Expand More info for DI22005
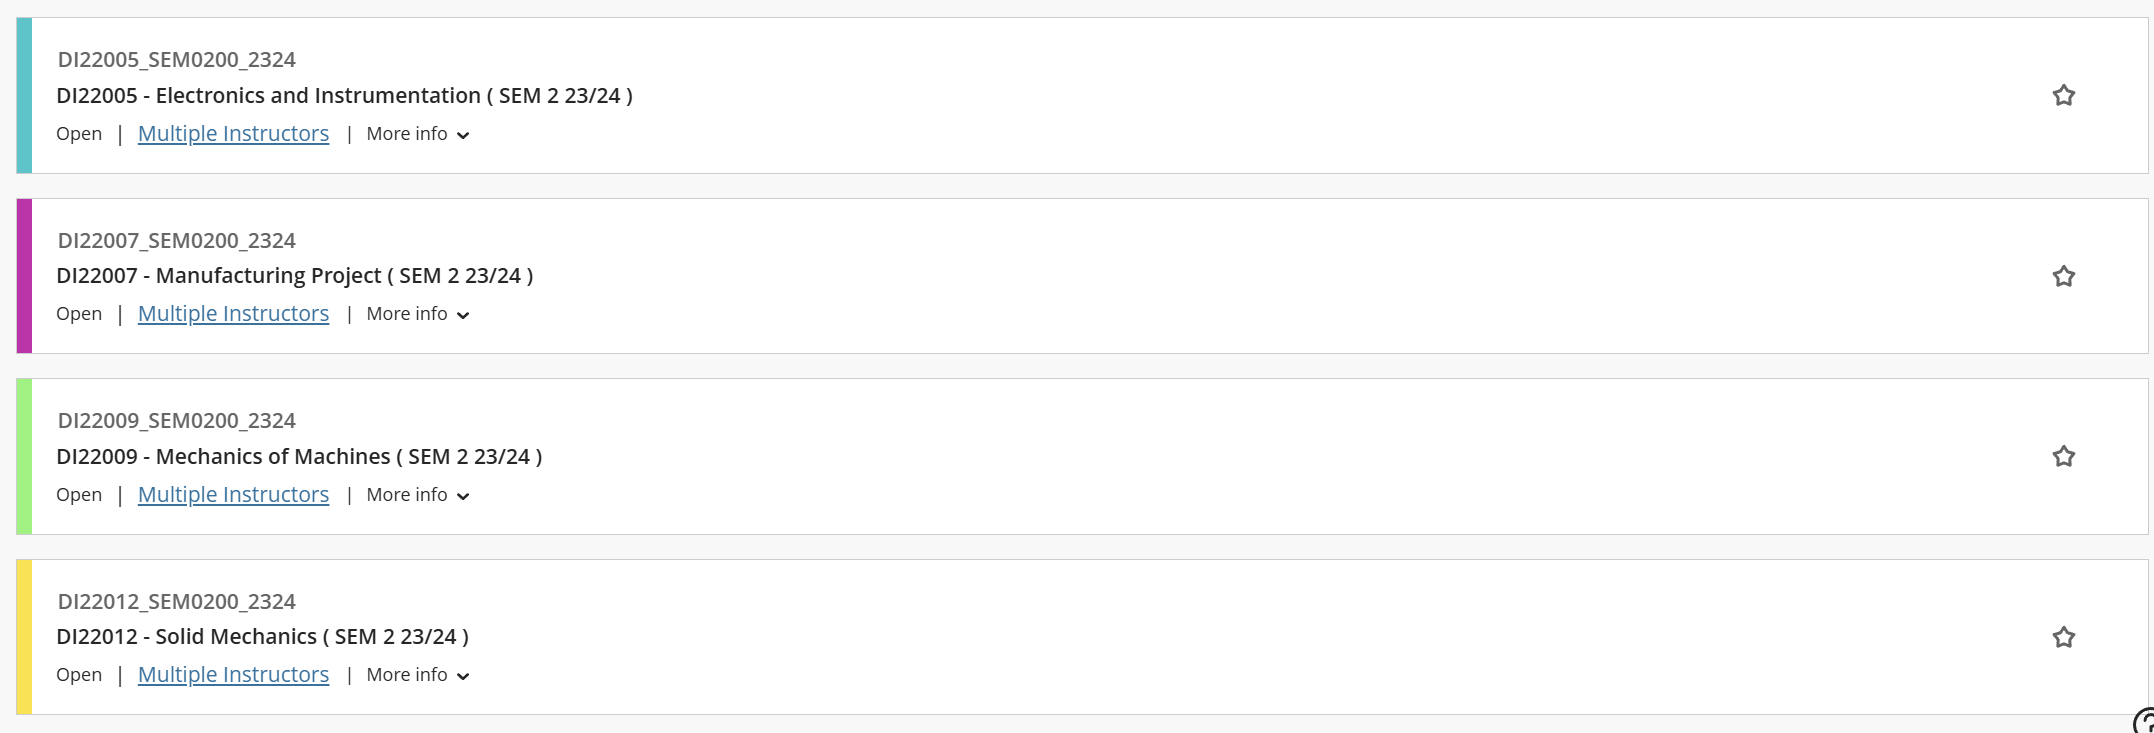2154x733 pixels. tap(418, 134)
